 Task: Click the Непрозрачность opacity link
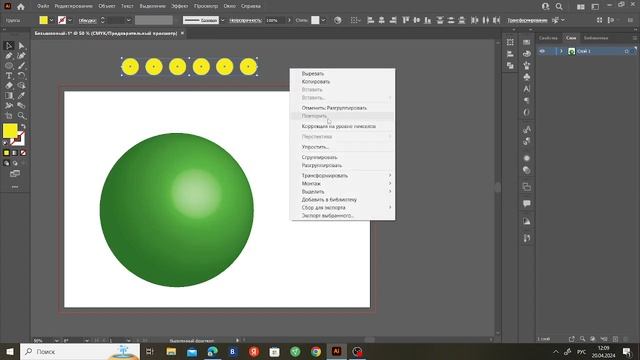click(x=245, y=20)
